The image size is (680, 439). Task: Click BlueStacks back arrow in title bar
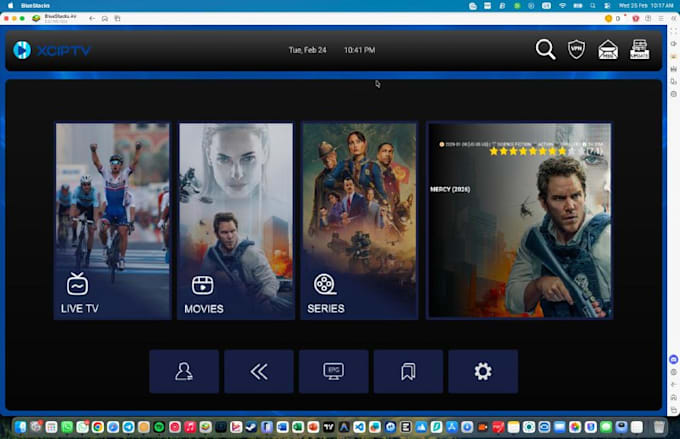click(92, 19)
